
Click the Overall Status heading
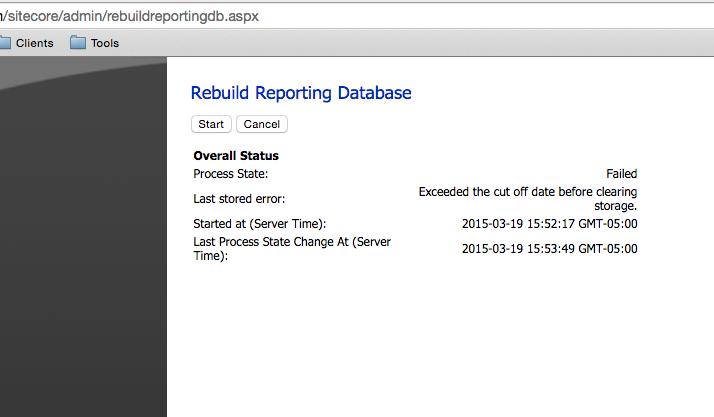coord(236,156)
